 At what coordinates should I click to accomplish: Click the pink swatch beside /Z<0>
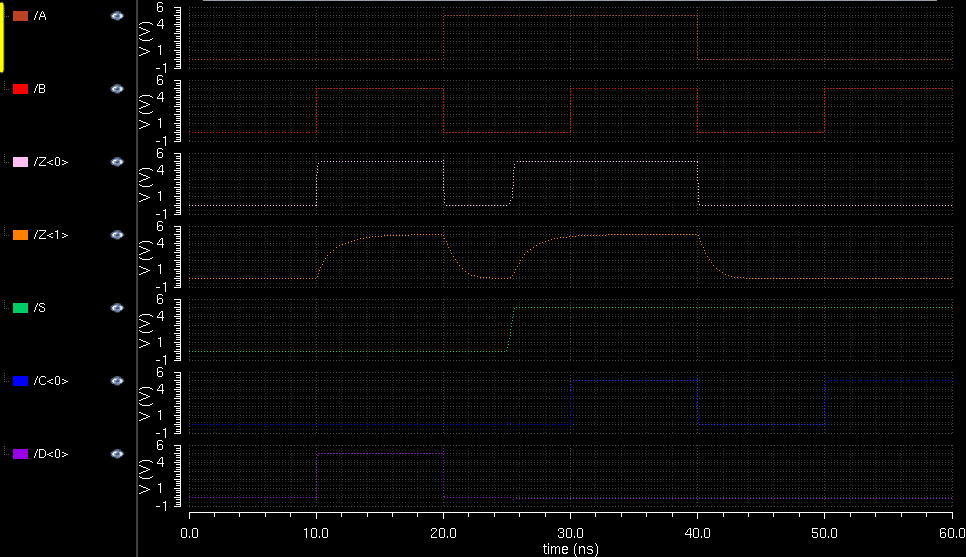[x=20, y=162]
